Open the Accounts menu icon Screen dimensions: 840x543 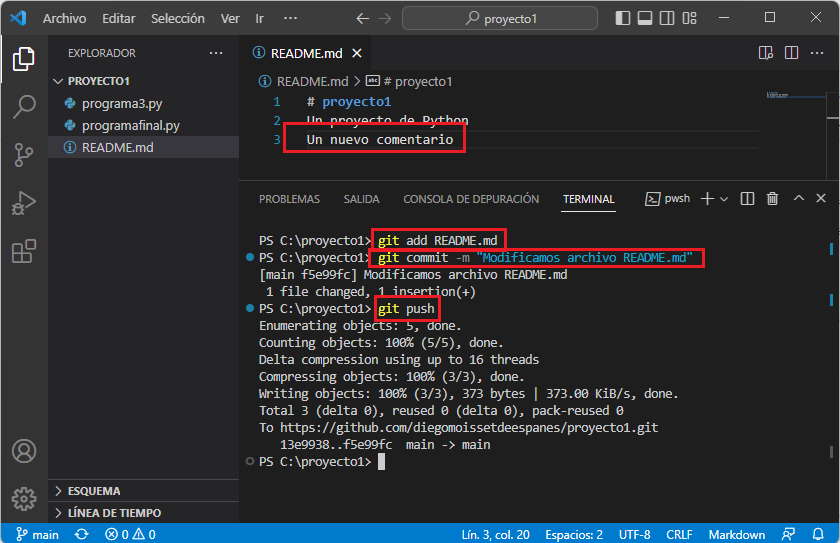(24, 451)
